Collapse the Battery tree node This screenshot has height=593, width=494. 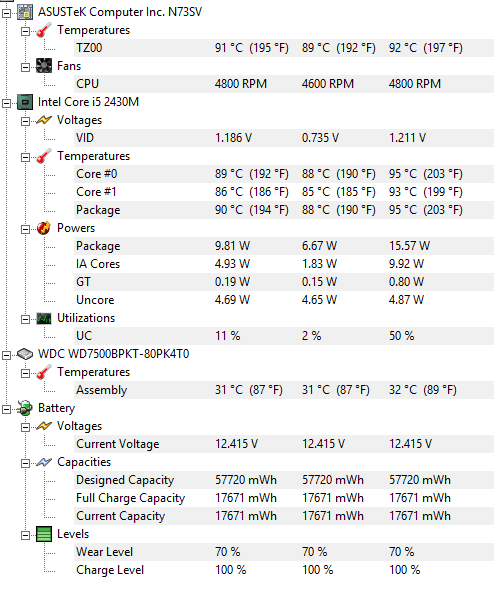point(6,409)
